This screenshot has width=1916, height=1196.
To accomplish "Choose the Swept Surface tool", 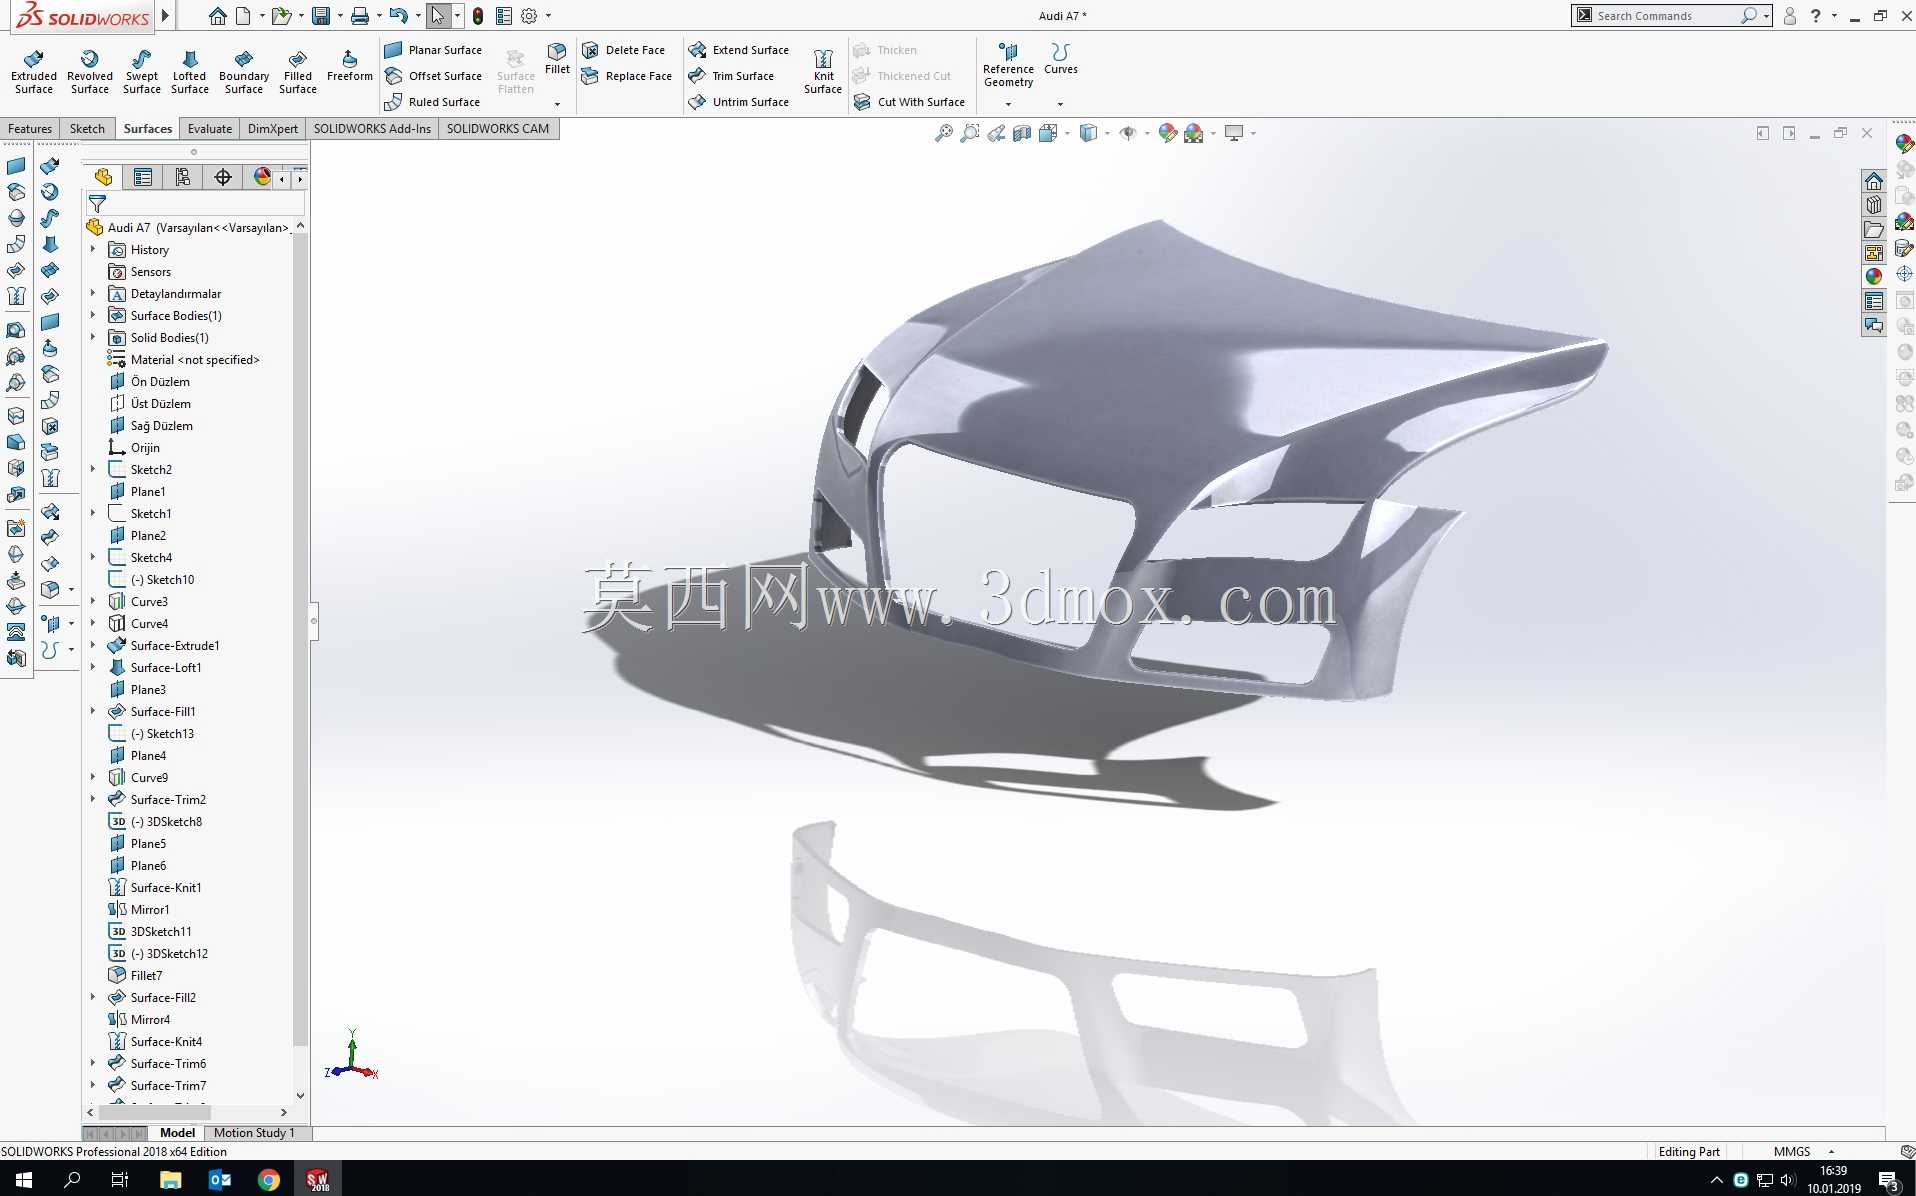I will [x=142, y=72].
